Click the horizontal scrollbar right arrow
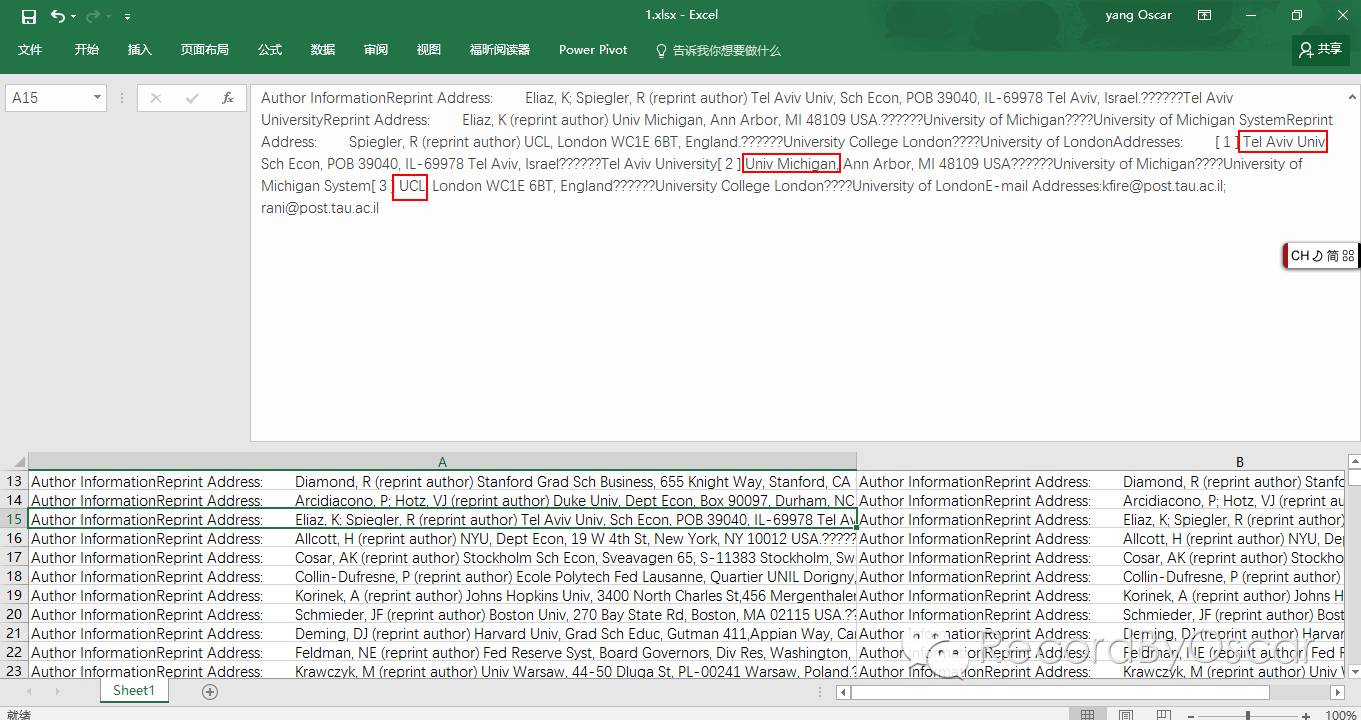 [x=1339, y=692]
